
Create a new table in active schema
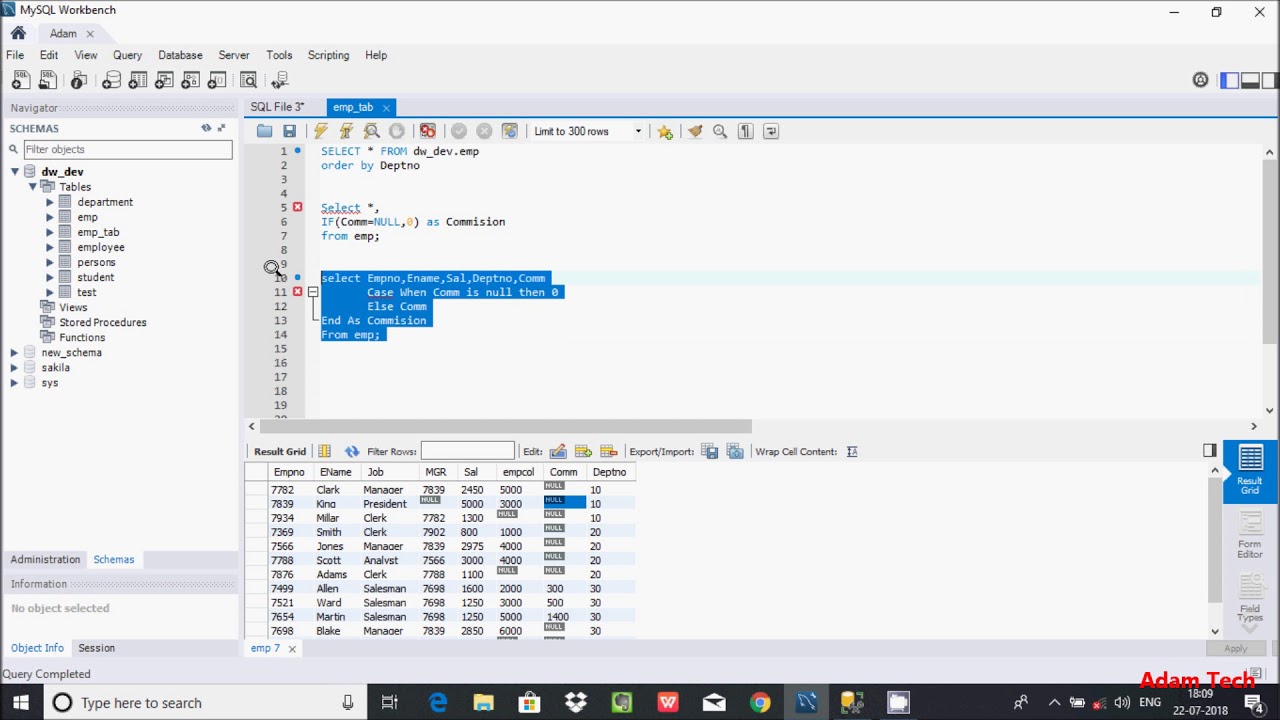click(138, 80)
